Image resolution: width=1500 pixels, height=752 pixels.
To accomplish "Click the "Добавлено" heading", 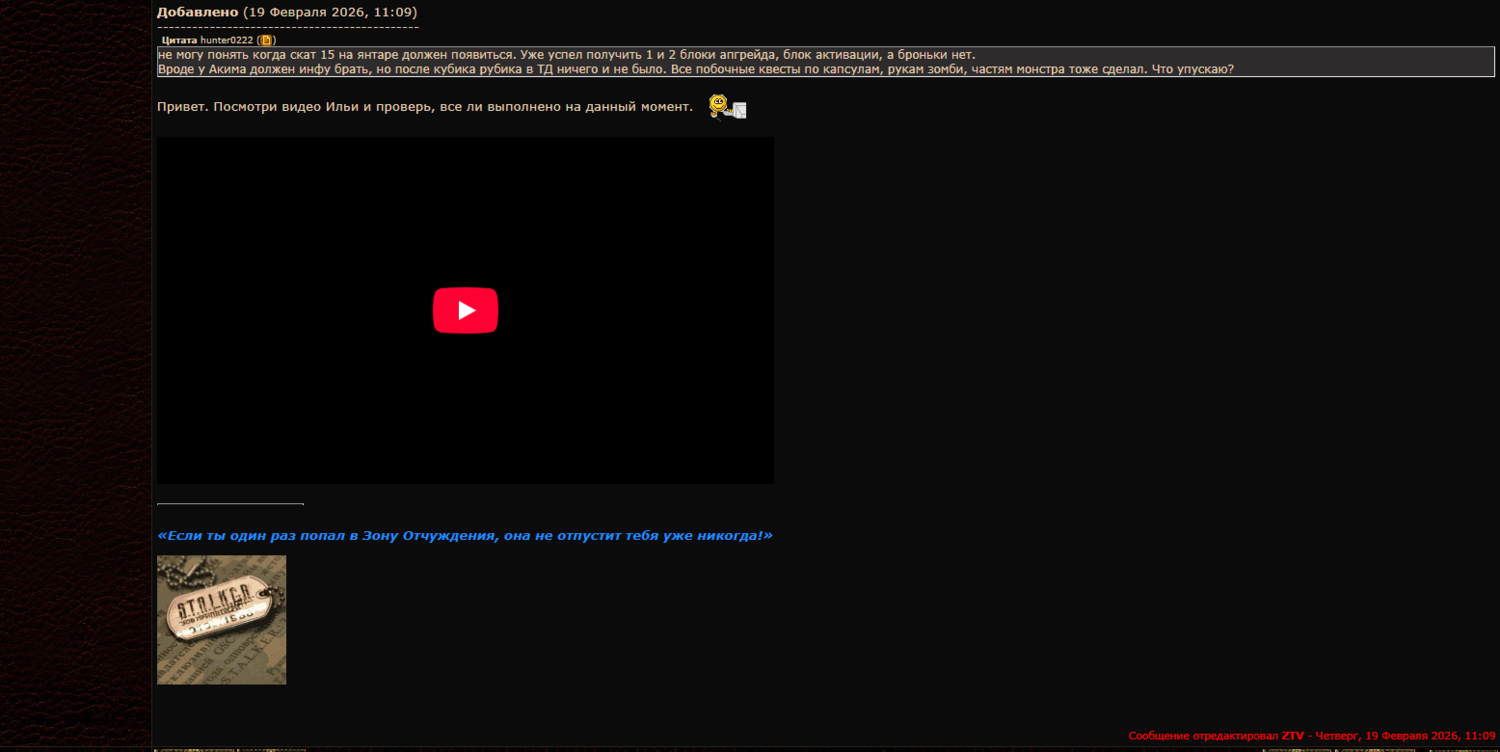I will tap(197, 12).
